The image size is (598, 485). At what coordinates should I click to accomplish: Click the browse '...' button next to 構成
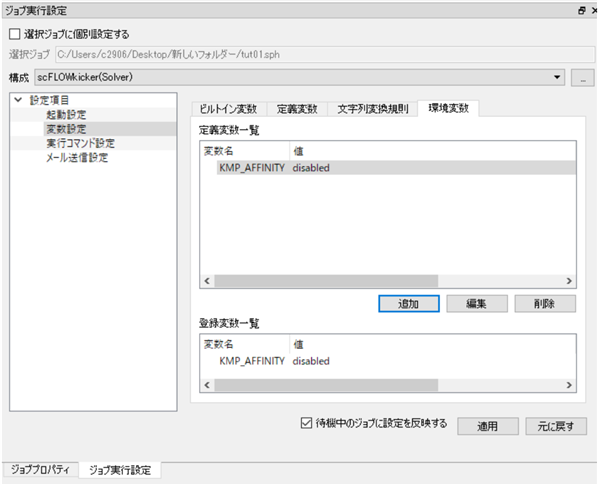click(582, 78)
